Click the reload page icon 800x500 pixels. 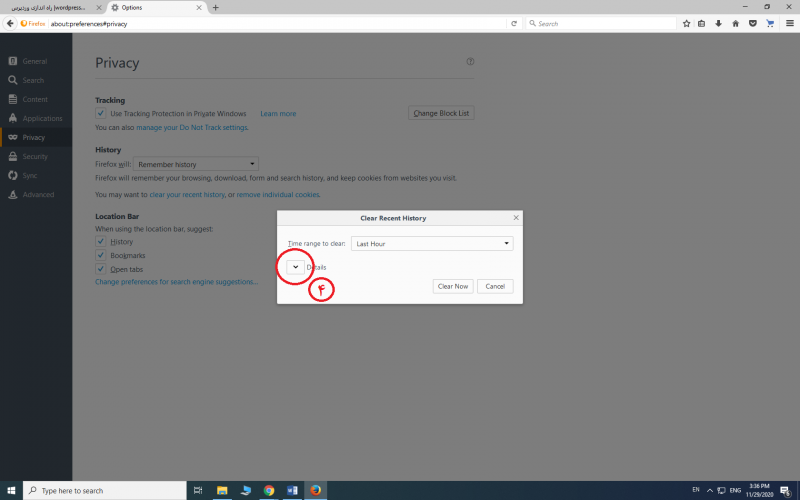click(x=514, y=23)
